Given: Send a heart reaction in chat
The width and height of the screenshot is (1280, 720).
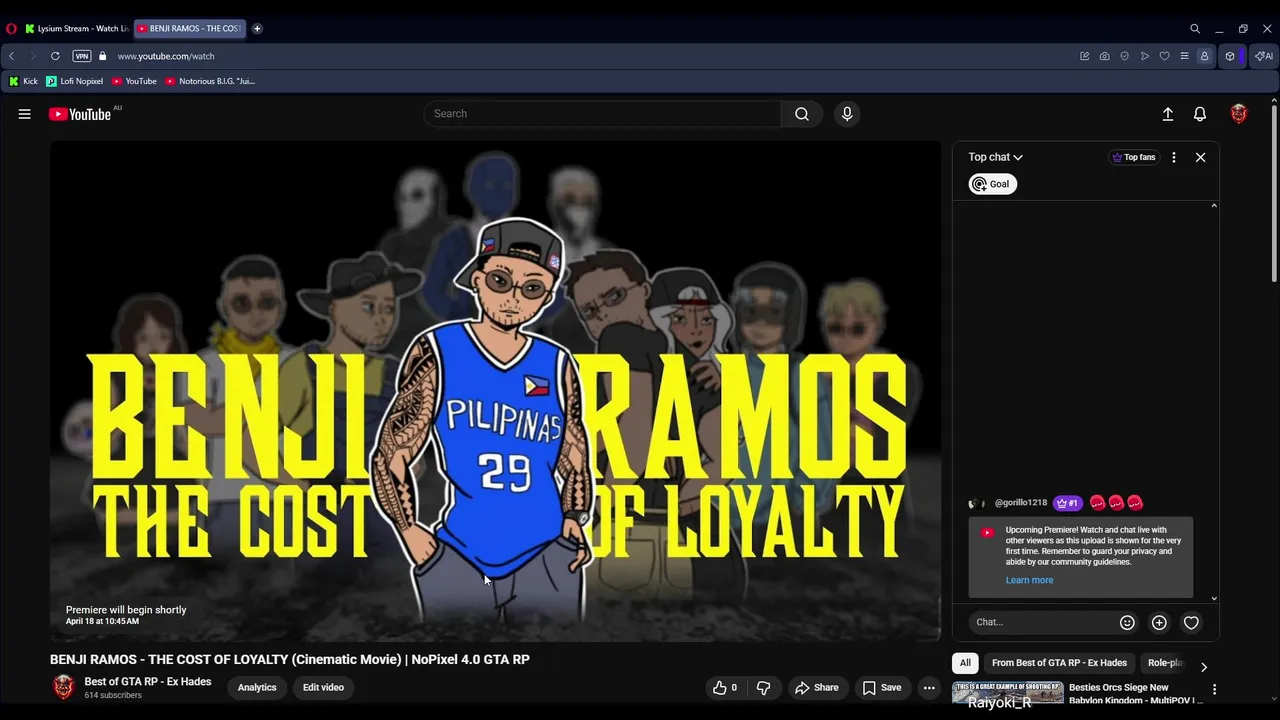Looking at the screenshot, I should 1191,622.
